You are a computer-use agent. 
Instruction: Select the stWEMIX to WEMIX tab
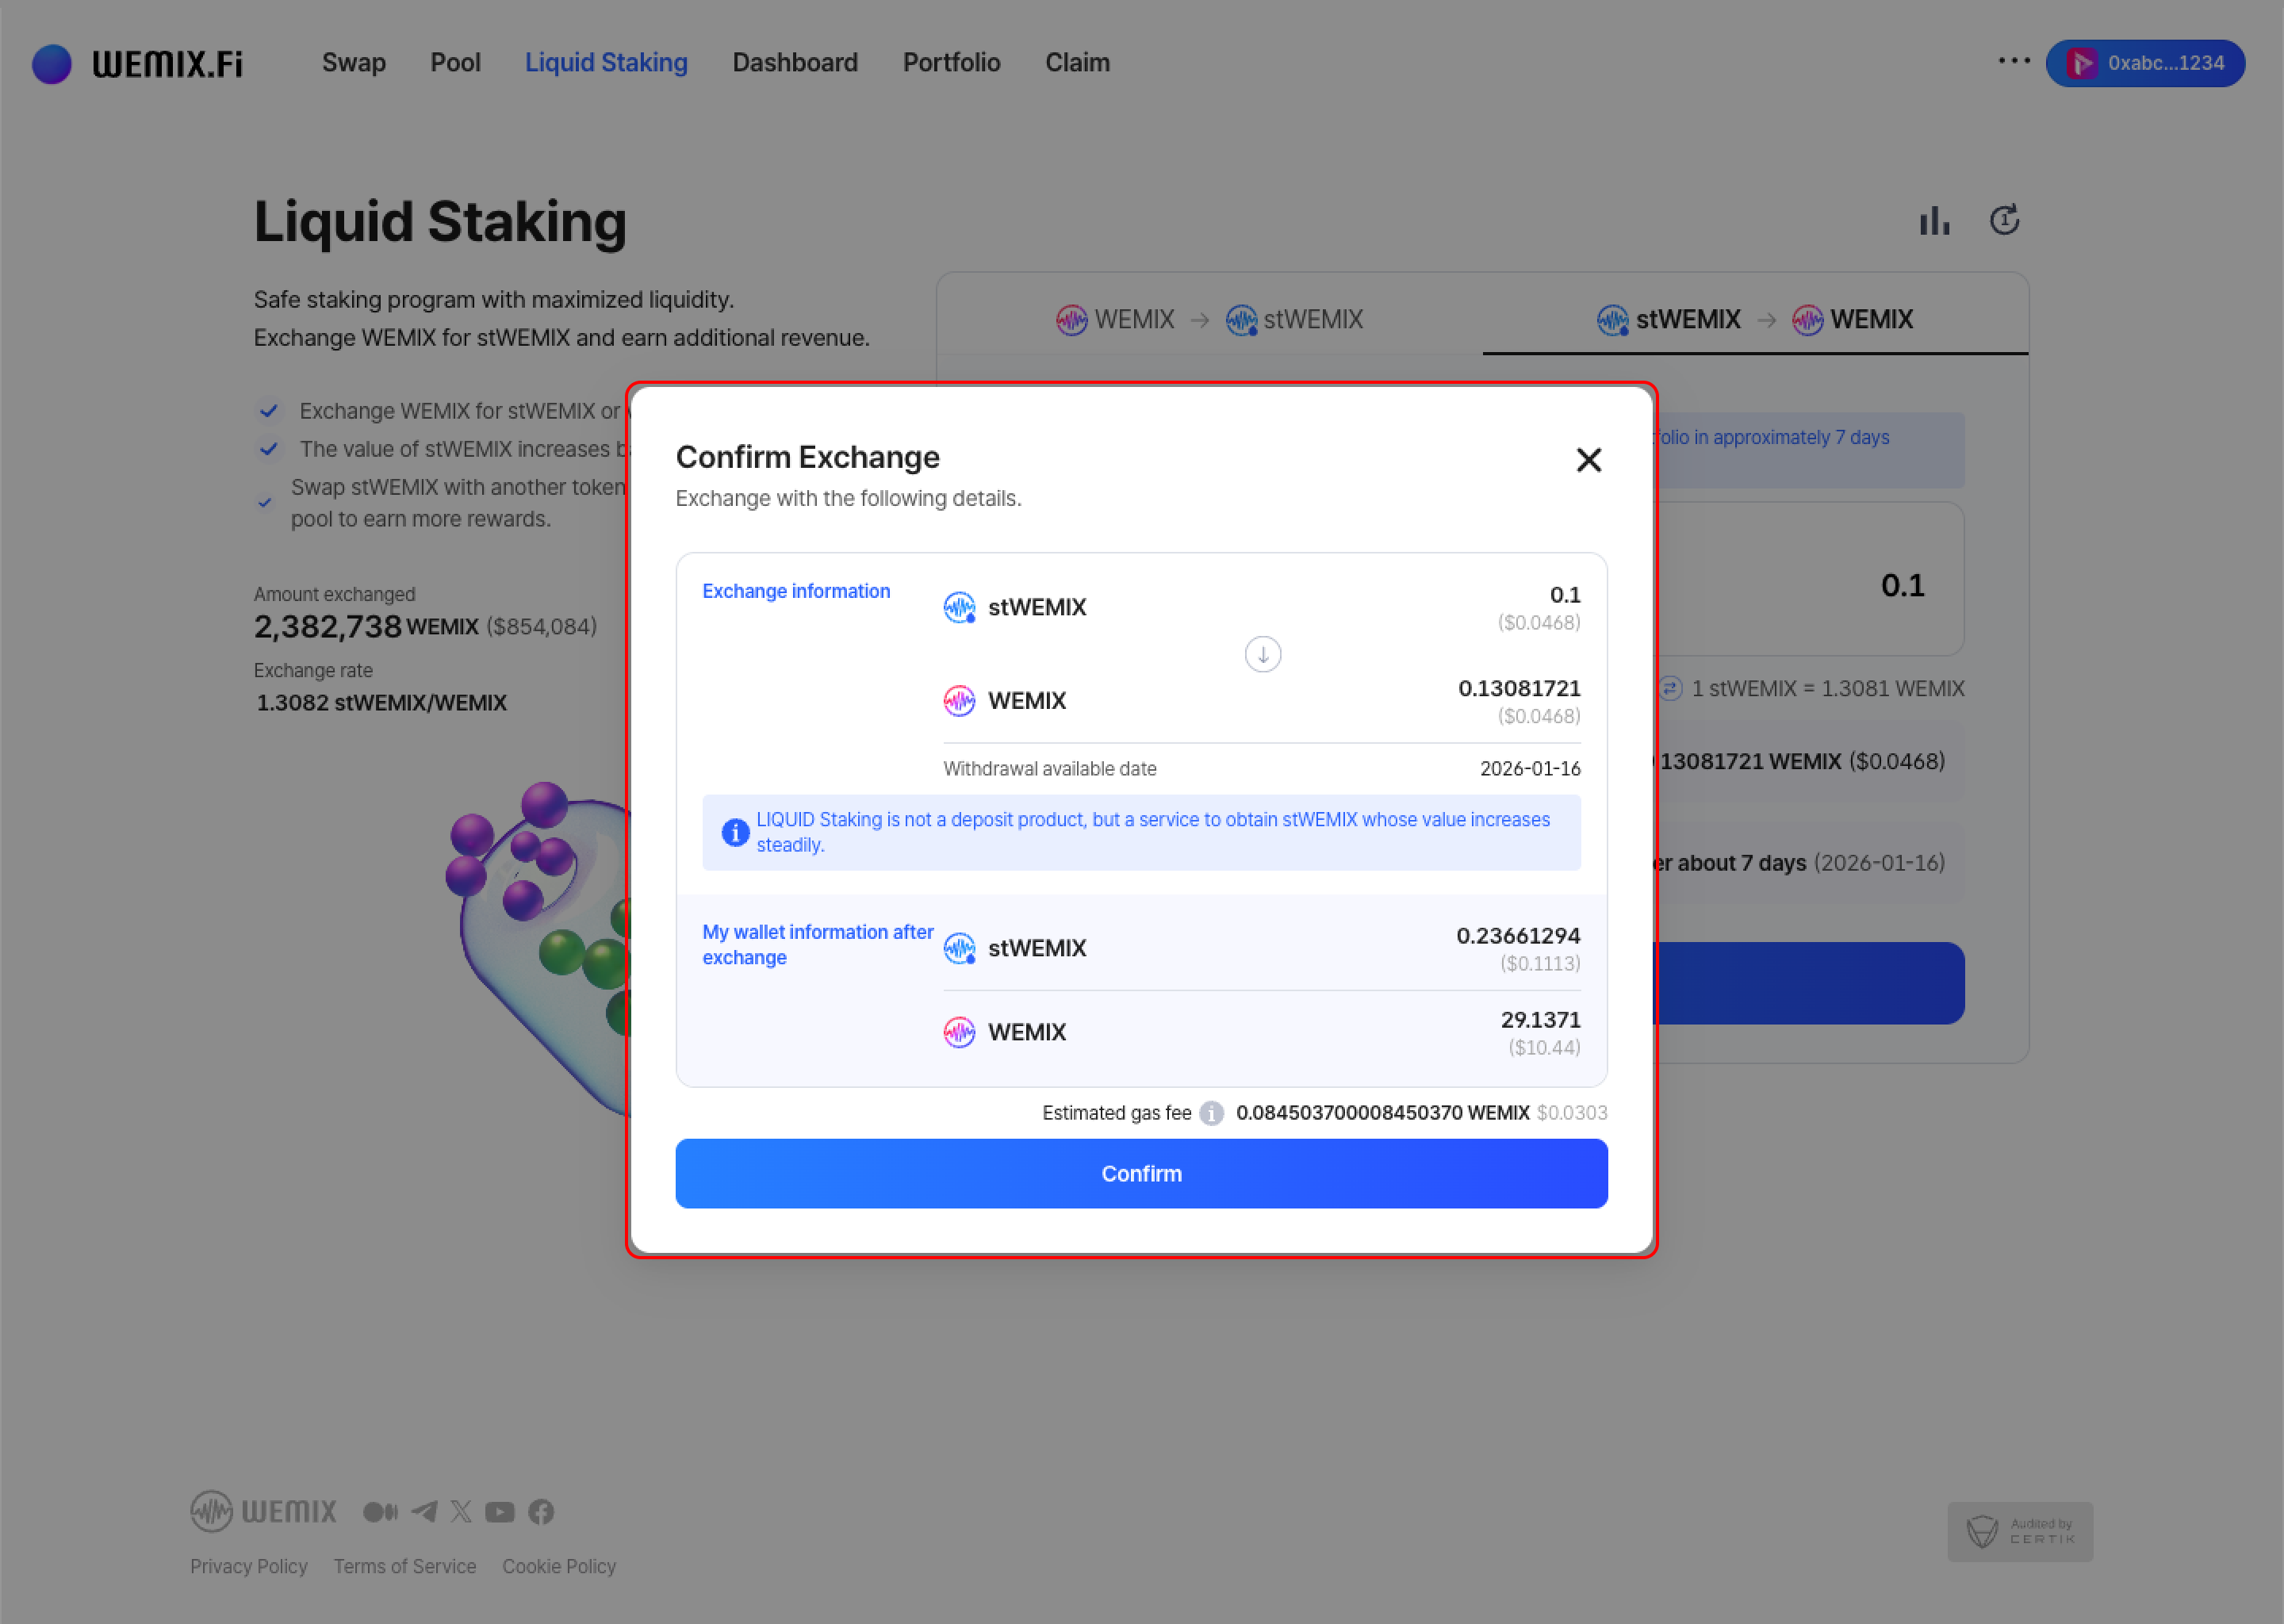pos(1754,319)
